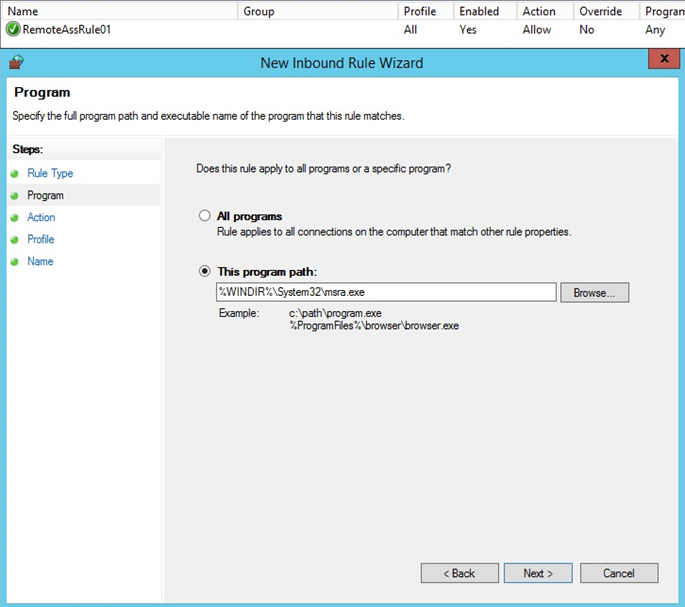This screenshot has width=685, height=607.
Task: Open the Profile step in sidebar
Action: [41, 239]
